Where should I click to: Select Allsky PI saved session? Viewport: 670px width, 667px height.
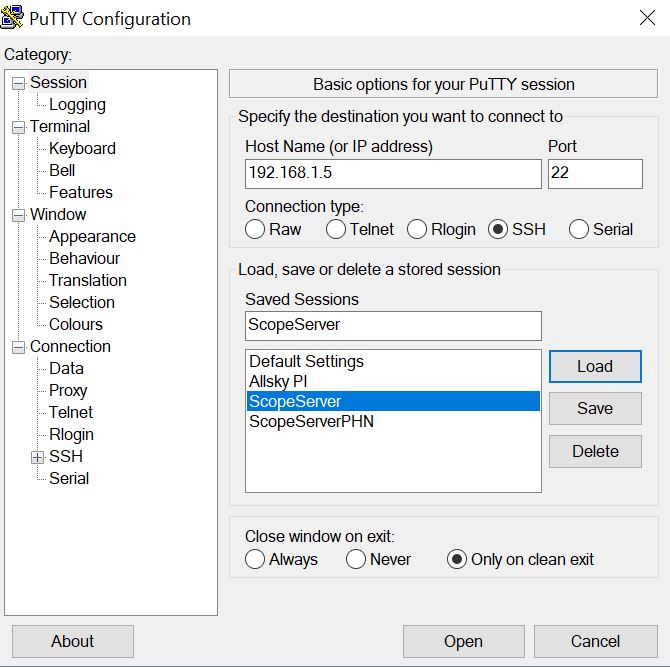click(393, 381)
